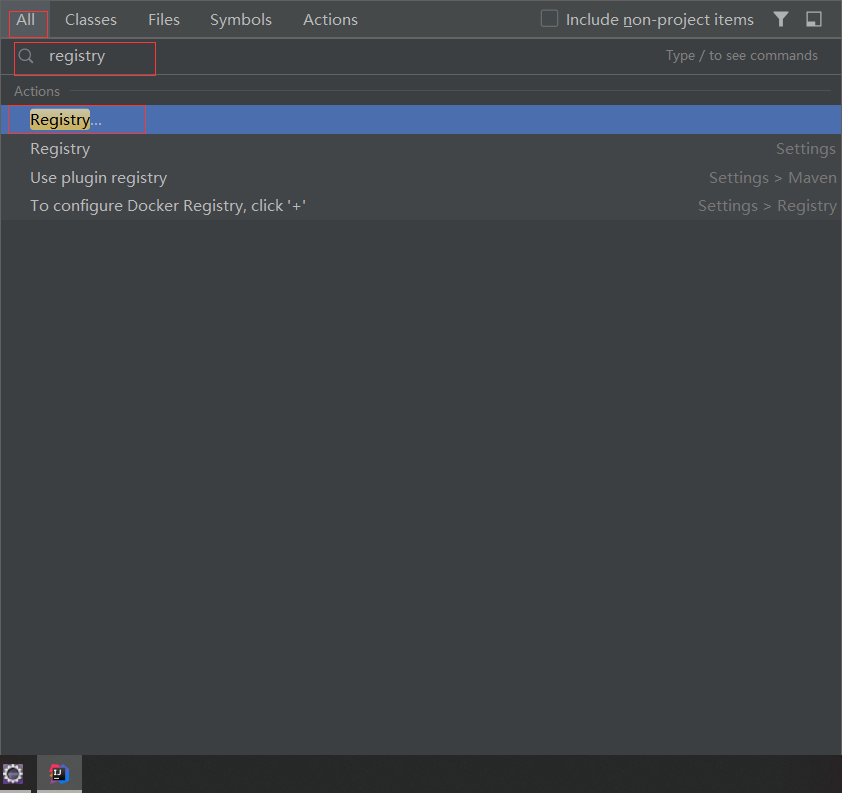
Task: Click the settings gear taskbar icon
Action: (x=13, y=774)
